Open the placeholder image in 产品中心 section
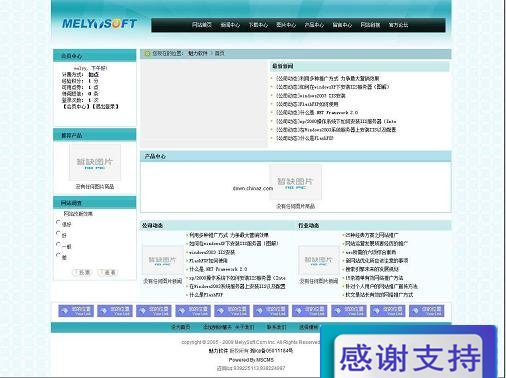The width and height of the screenshot is (506, 378). tap(296, 182)
